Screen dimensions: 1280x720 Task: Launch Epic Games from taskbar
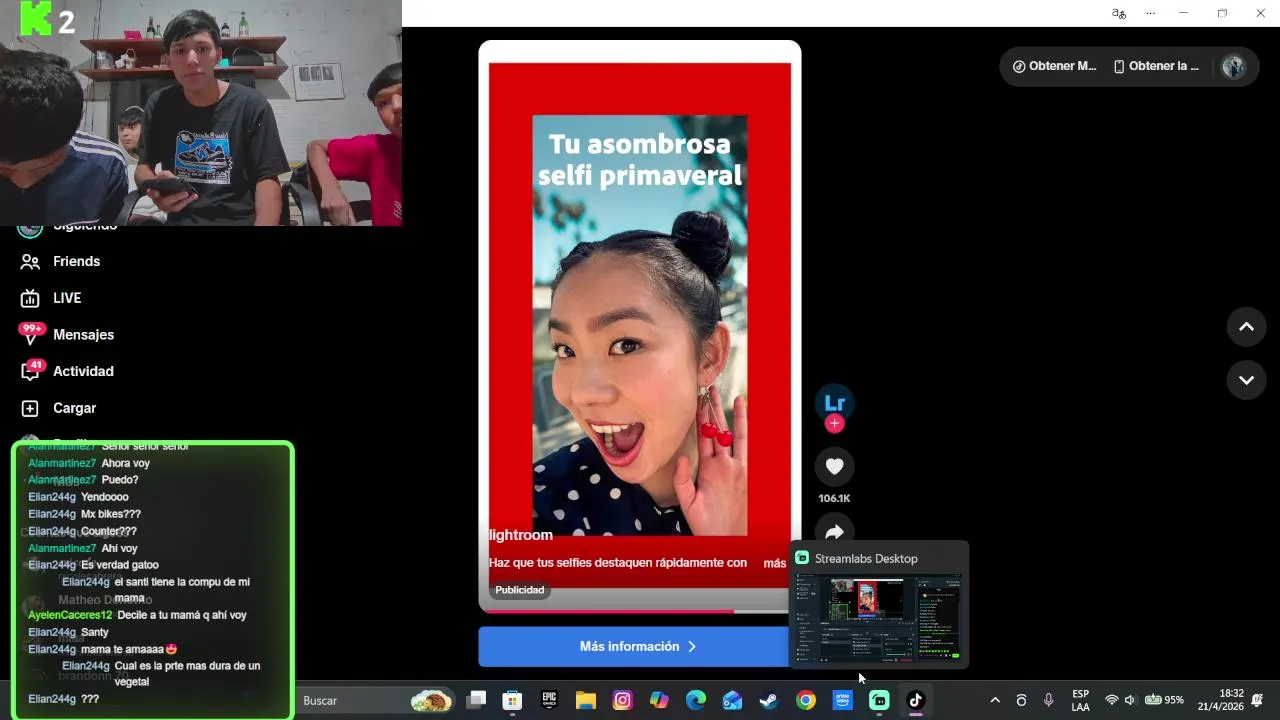549,700
